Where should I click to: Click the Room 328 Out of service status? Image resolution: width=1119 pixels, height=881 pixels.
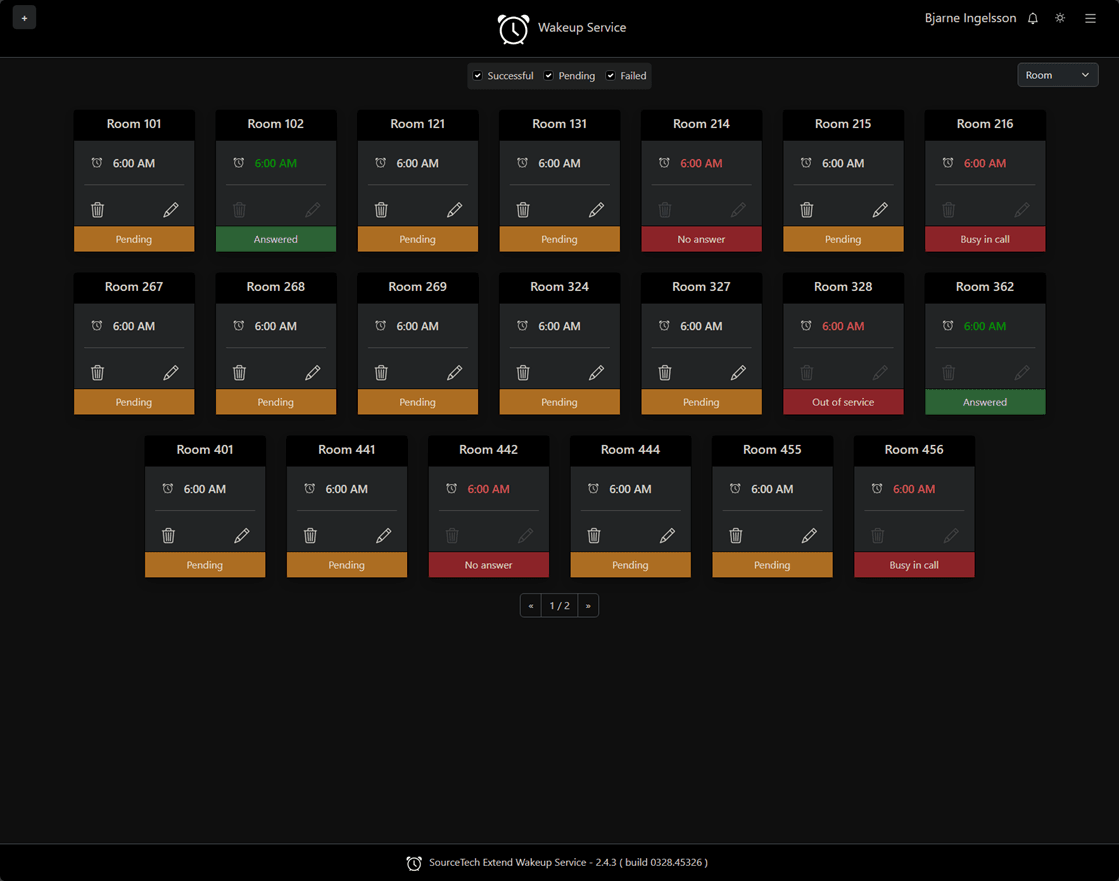[843, 403]
